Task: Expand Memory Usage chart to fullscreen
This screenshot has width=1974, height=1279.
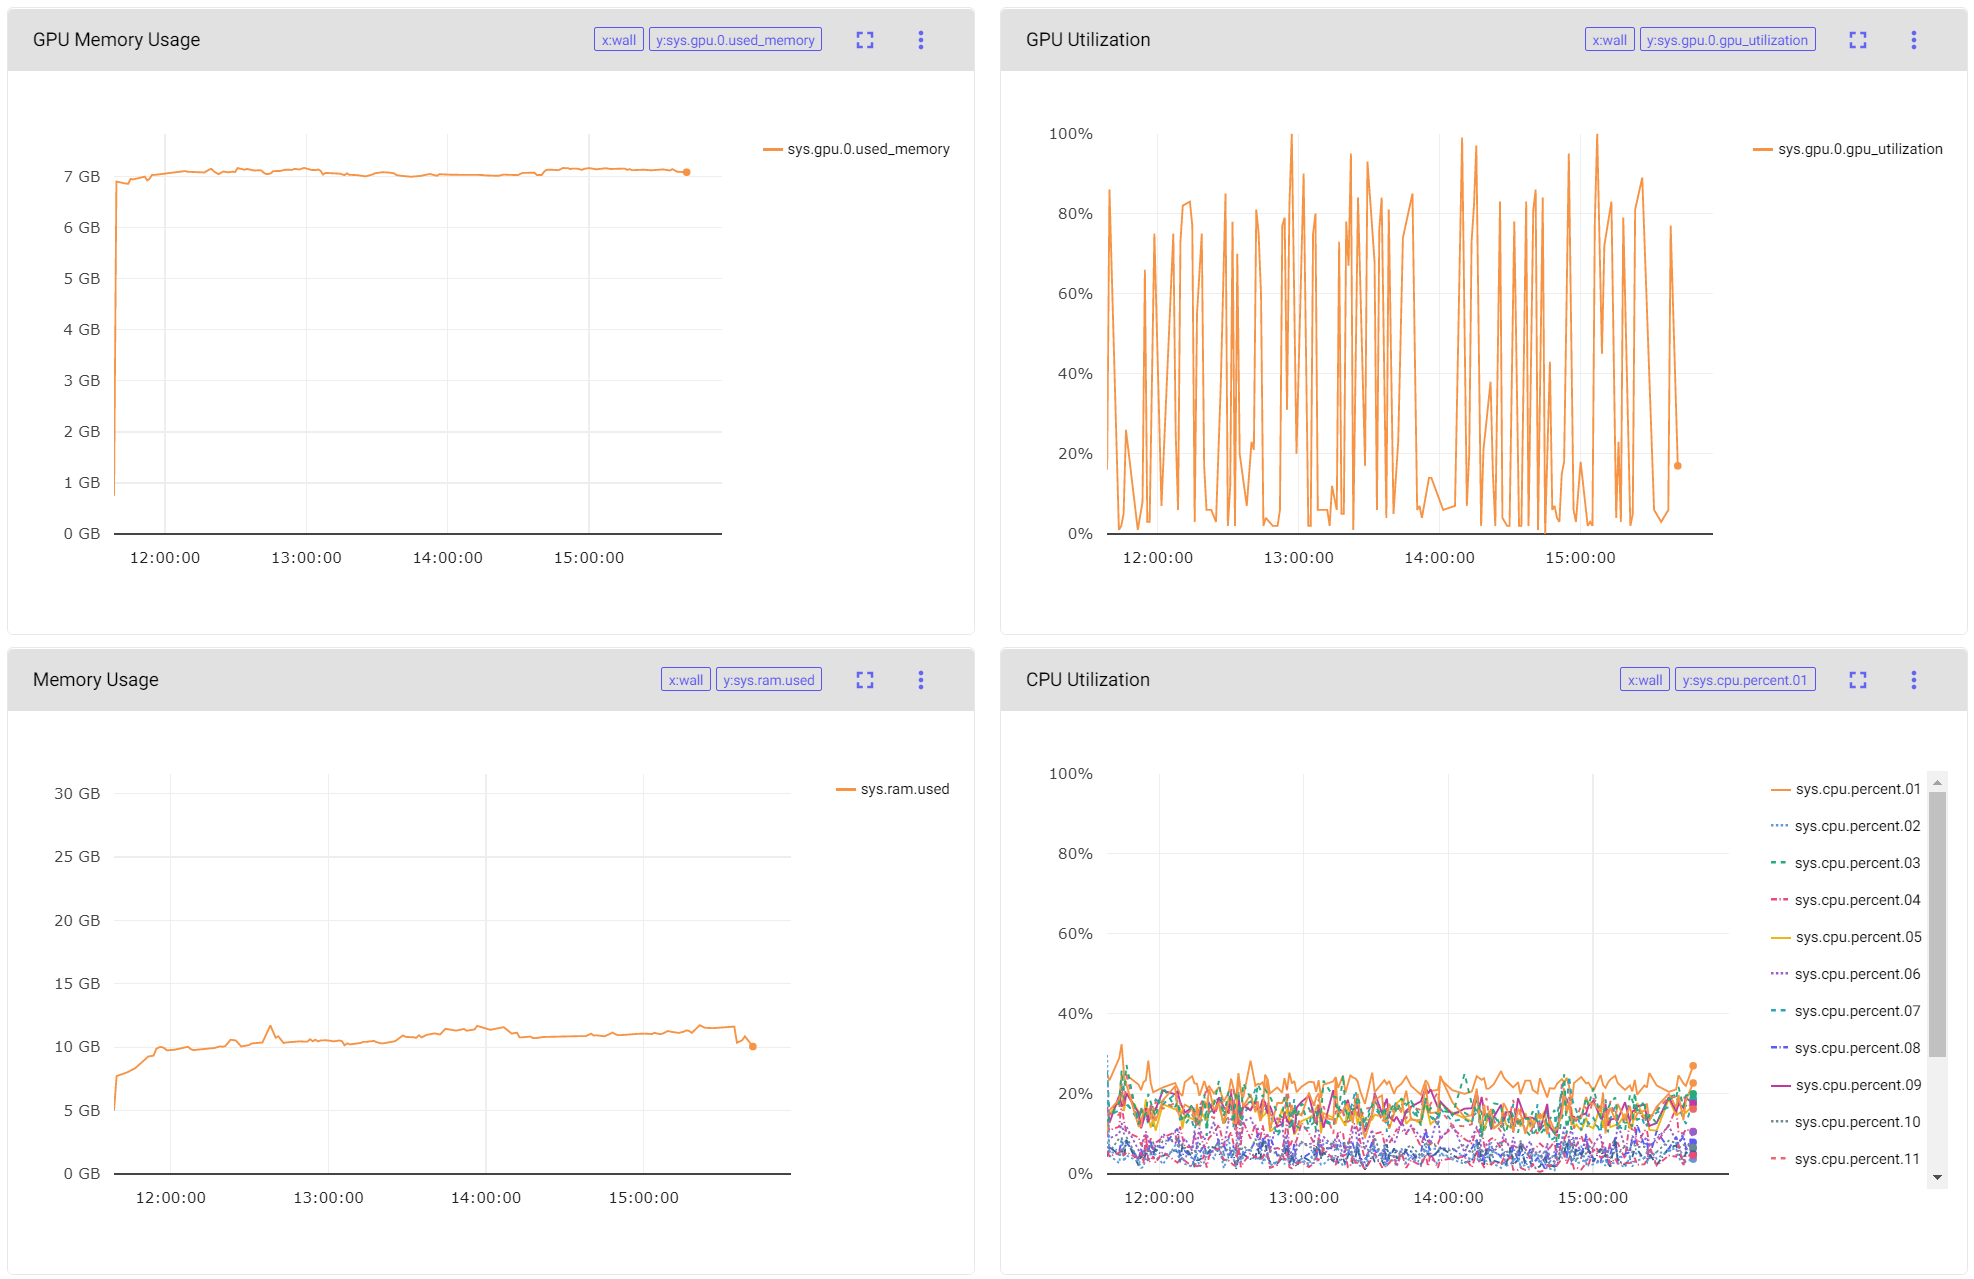Action: click(x=865, y=680)
